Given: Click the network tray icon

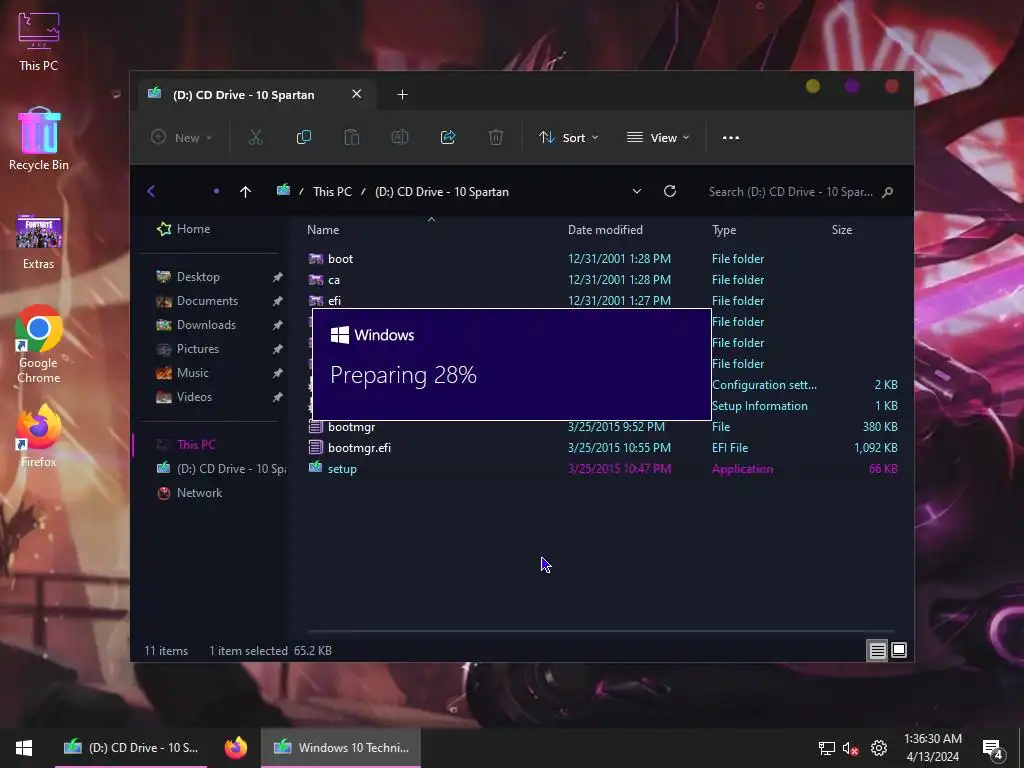Looking at the screenshot, I should coord(827,748).
